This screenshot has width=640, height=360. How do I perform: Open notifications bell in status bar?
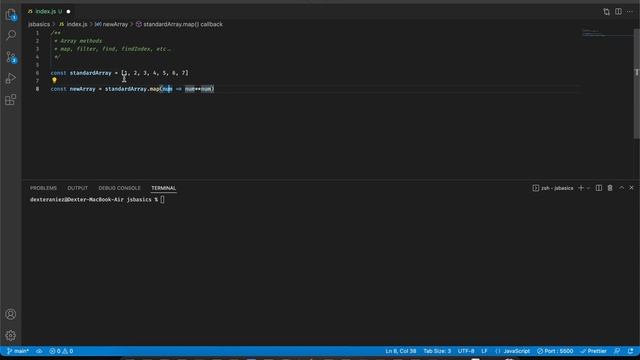[x=631, y=351]
